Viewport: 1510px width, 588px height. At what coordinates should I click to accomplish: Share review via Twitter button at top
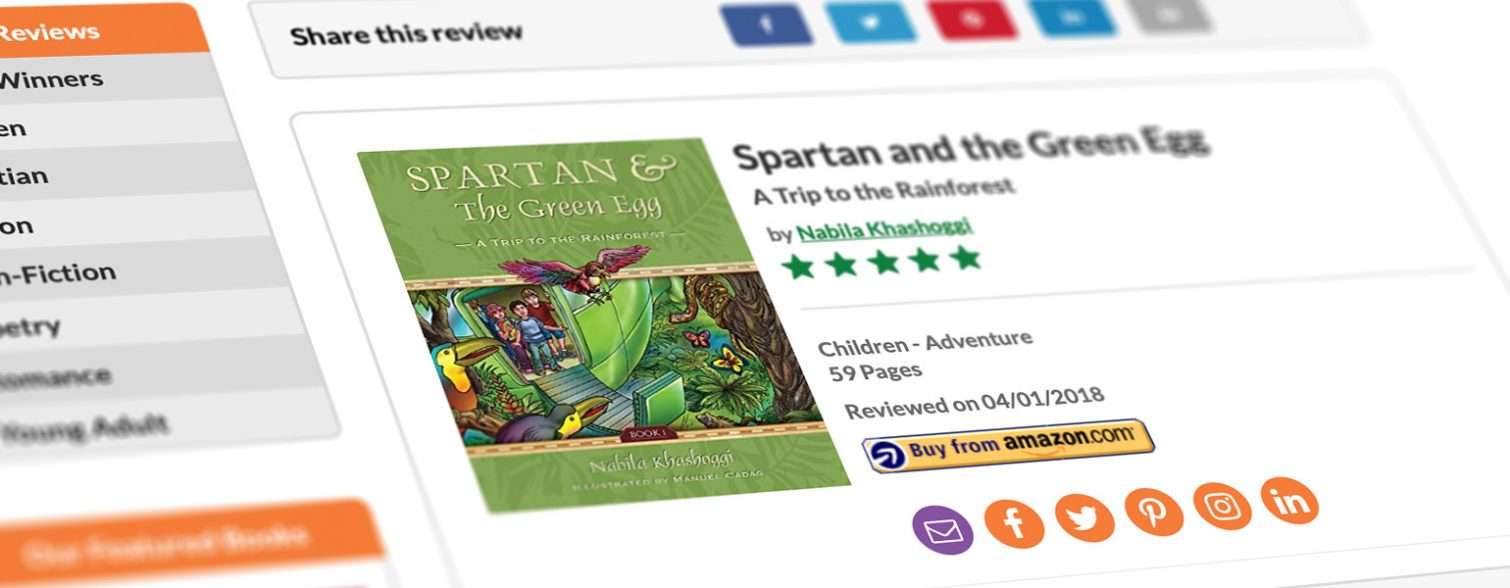[870, 21]
